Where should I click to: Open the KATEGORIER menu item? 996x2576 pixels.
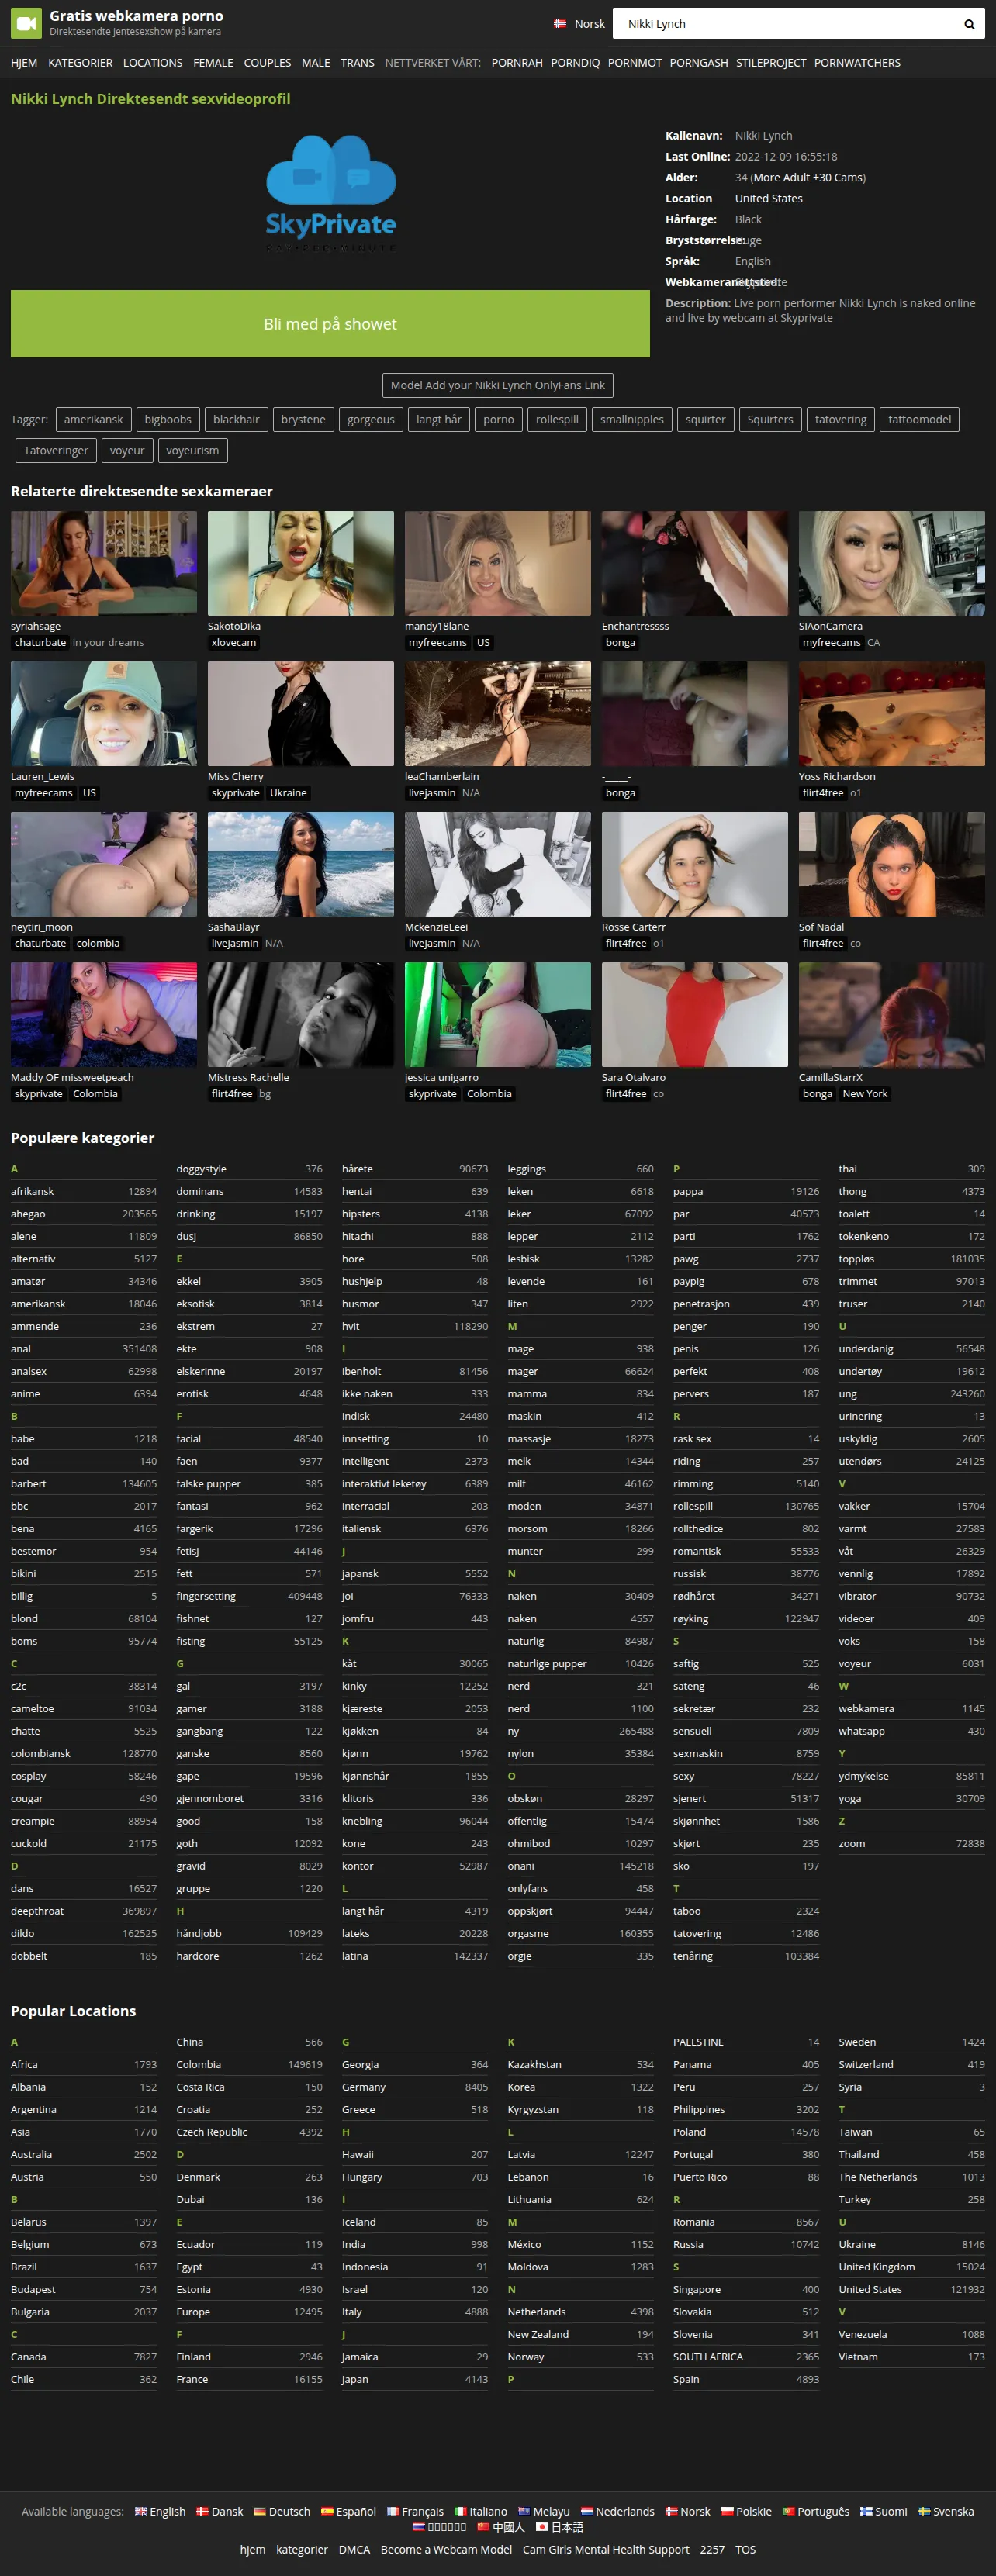[x=80, y=63]
